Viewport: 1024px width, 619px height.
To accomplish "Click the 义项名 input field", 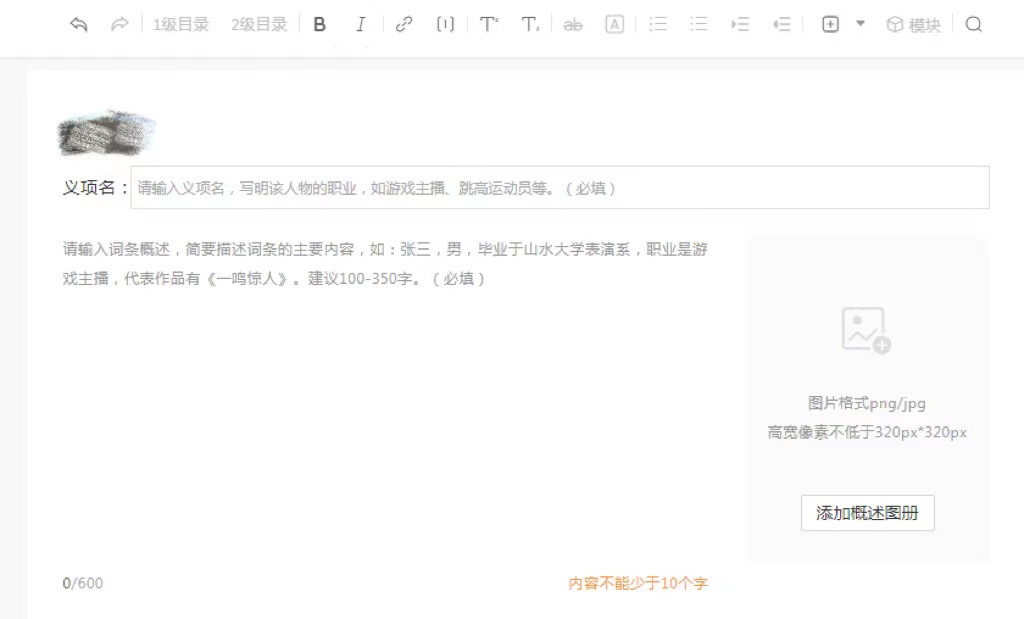I will pyautogui.click(x=560, y=188).
